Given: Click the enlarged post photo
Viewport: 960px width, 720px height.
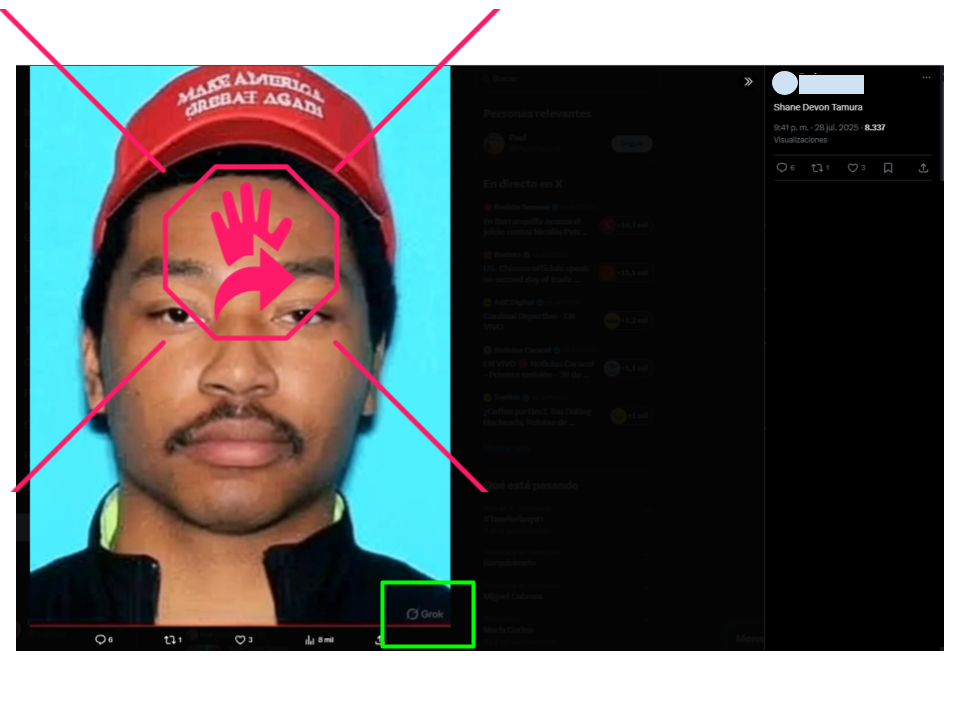Looking at the screenshot, I should [240, 346].
